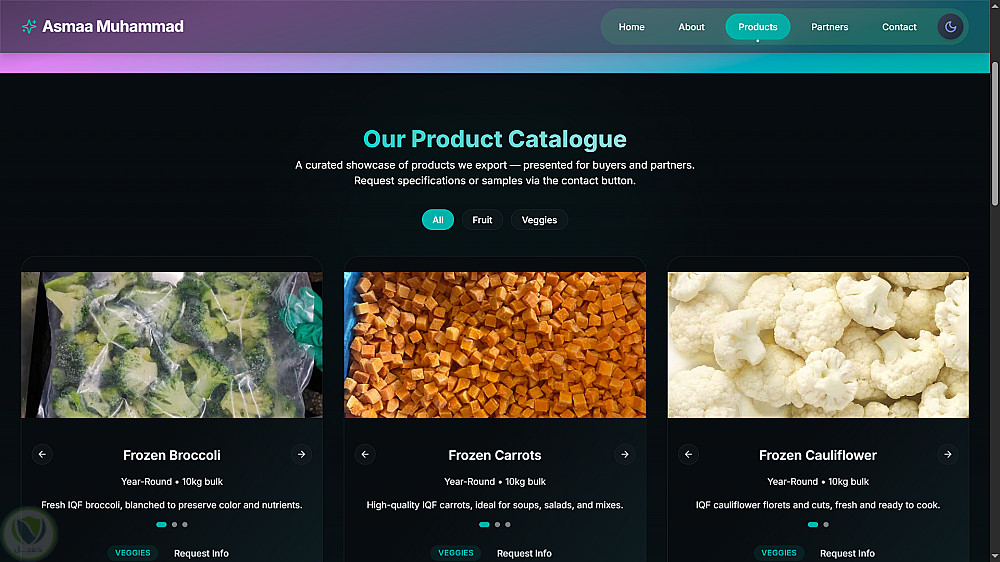This screenshot has width=1000, height=562.
Task: Show next Frozen Cauliflower image
Action: [x=948, y=454]
